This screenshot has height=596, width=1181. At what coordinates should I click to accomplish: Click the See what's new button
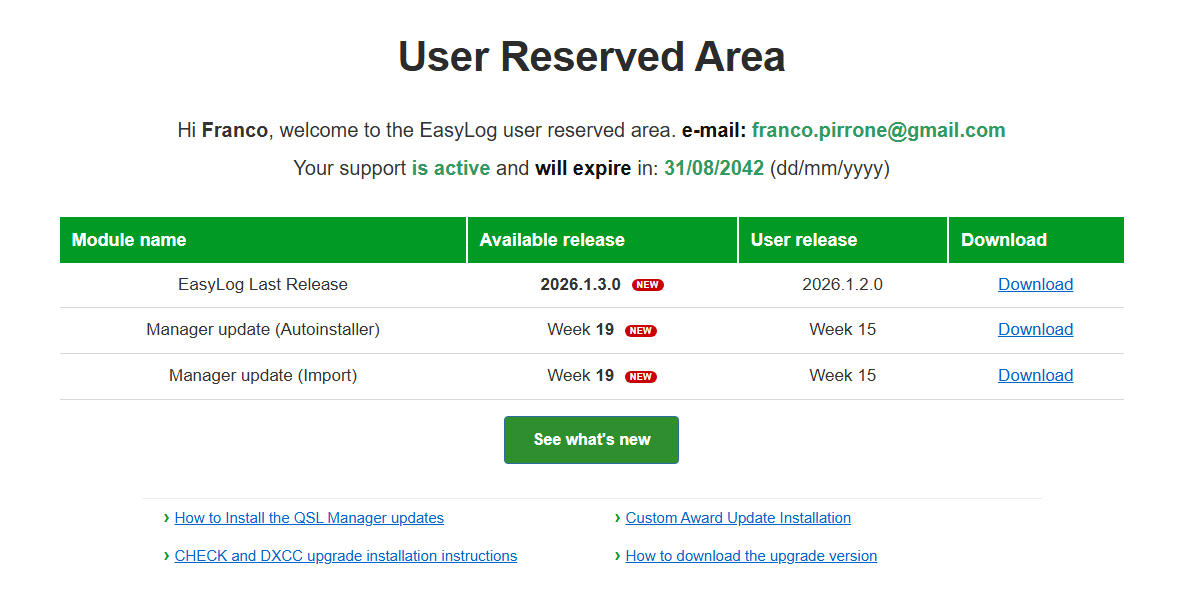591,439
